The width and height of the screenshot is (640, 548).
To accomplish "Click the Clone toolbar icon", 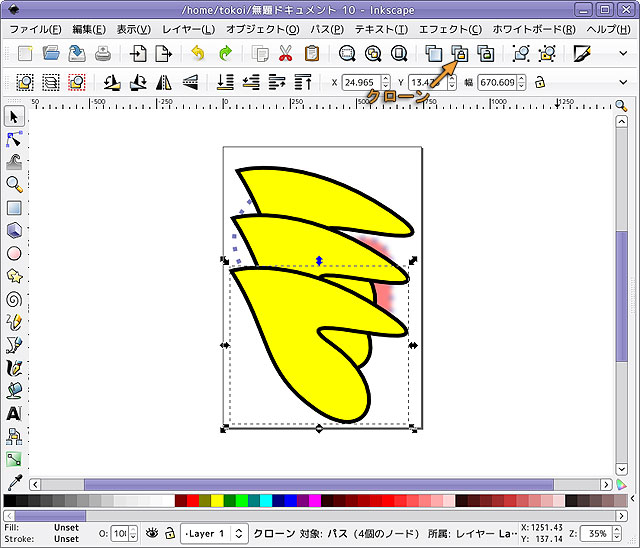I will tap(459, 53).
